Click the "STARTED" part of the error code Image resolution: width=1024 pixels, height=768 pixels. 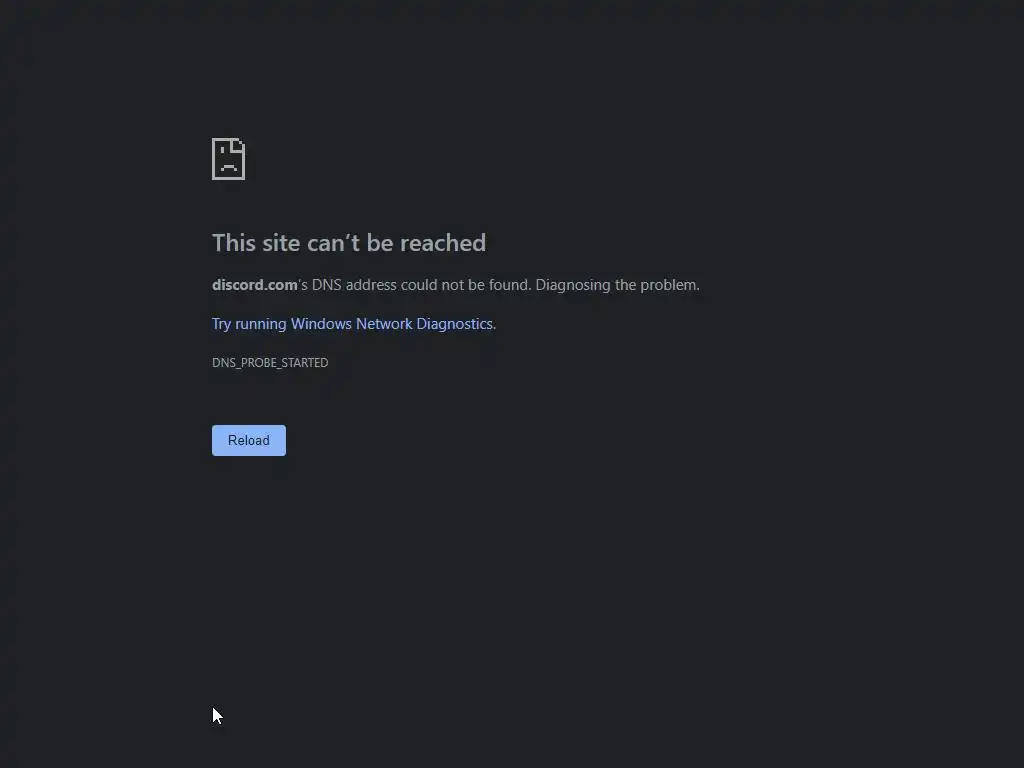coord(304,362)
